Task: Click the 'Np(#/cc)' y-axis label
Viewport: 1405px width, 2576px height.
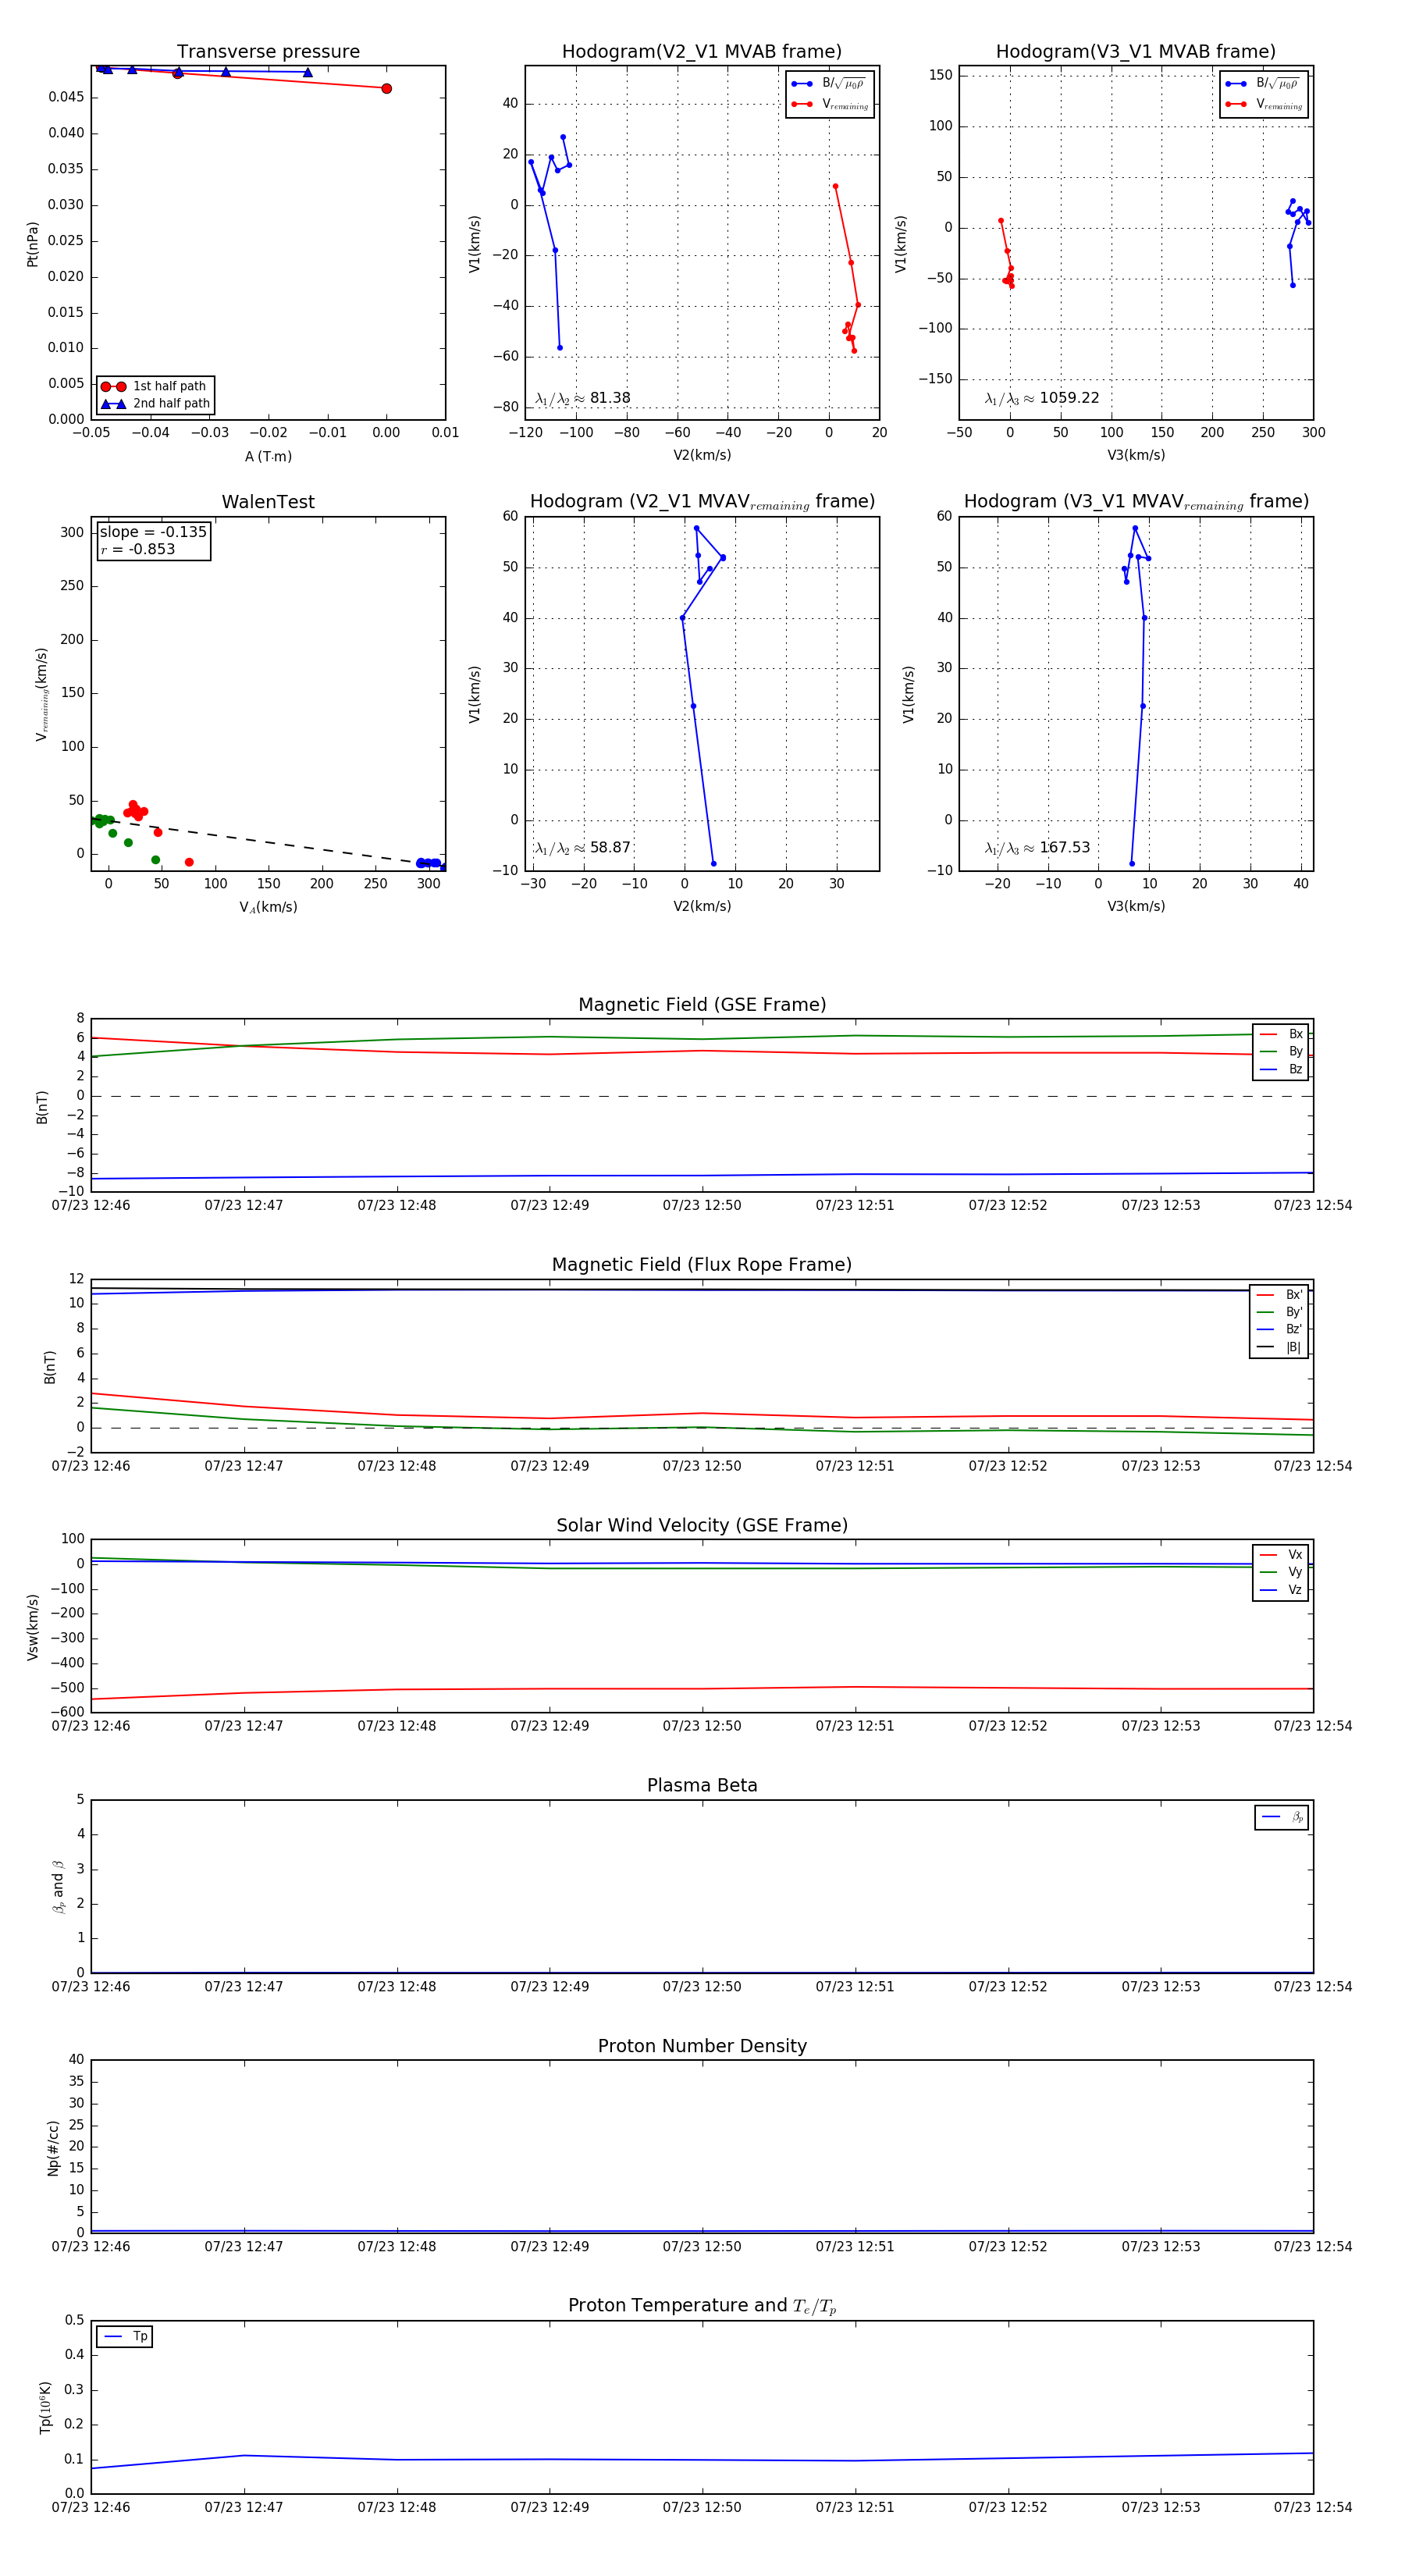Action: pyautogui.click(x=53, y=2148)
